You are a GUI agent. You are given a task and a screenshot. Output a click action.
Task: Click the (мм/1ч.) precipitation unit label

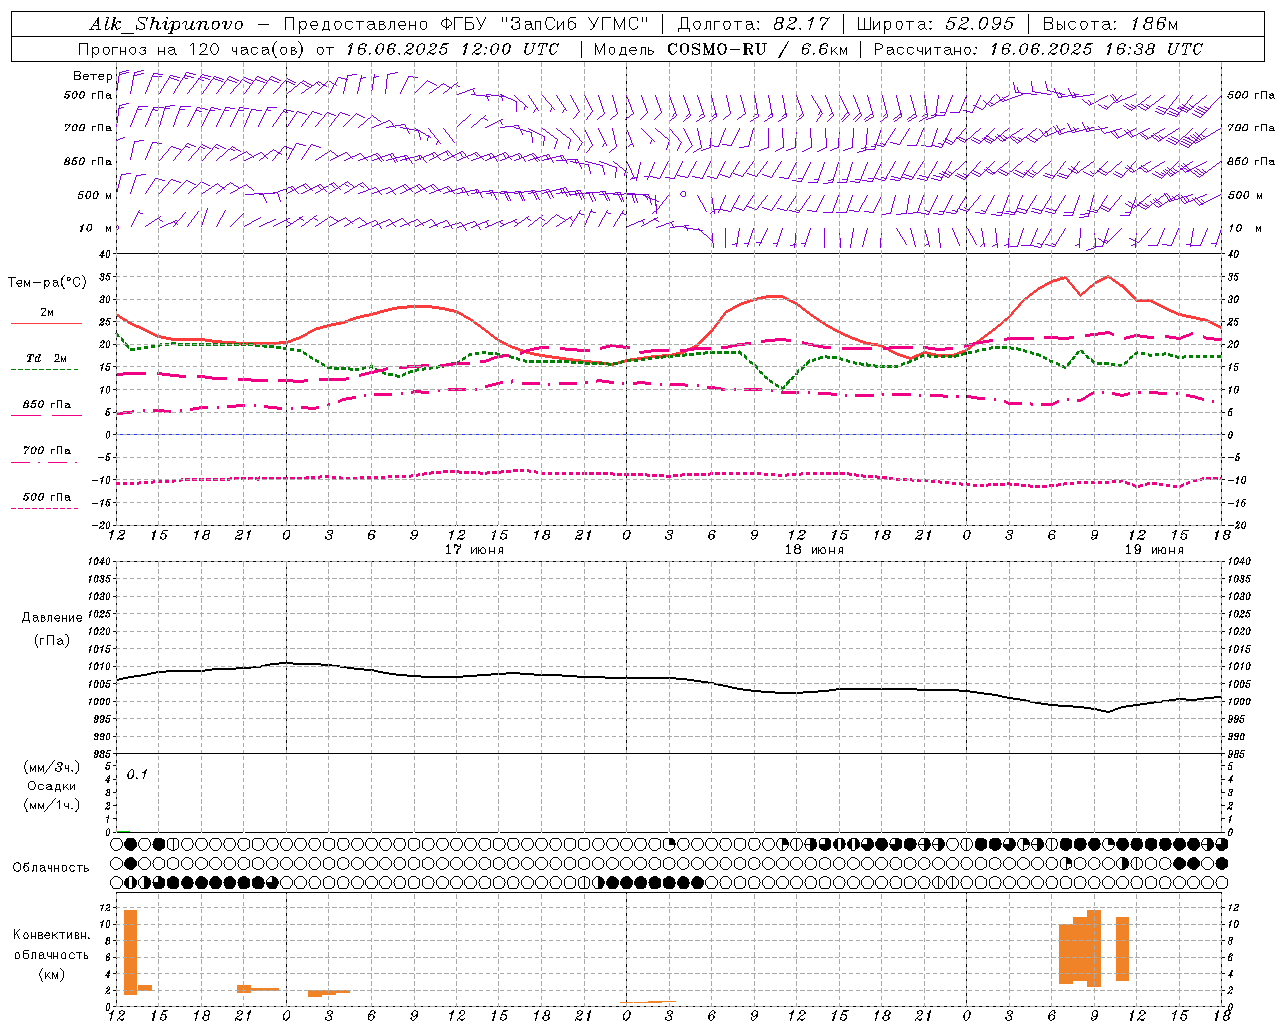pos(51,805)
